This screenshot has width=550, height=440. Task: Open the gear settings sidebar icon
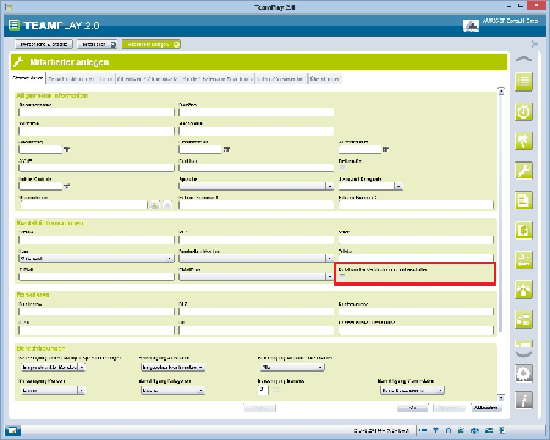524,373
